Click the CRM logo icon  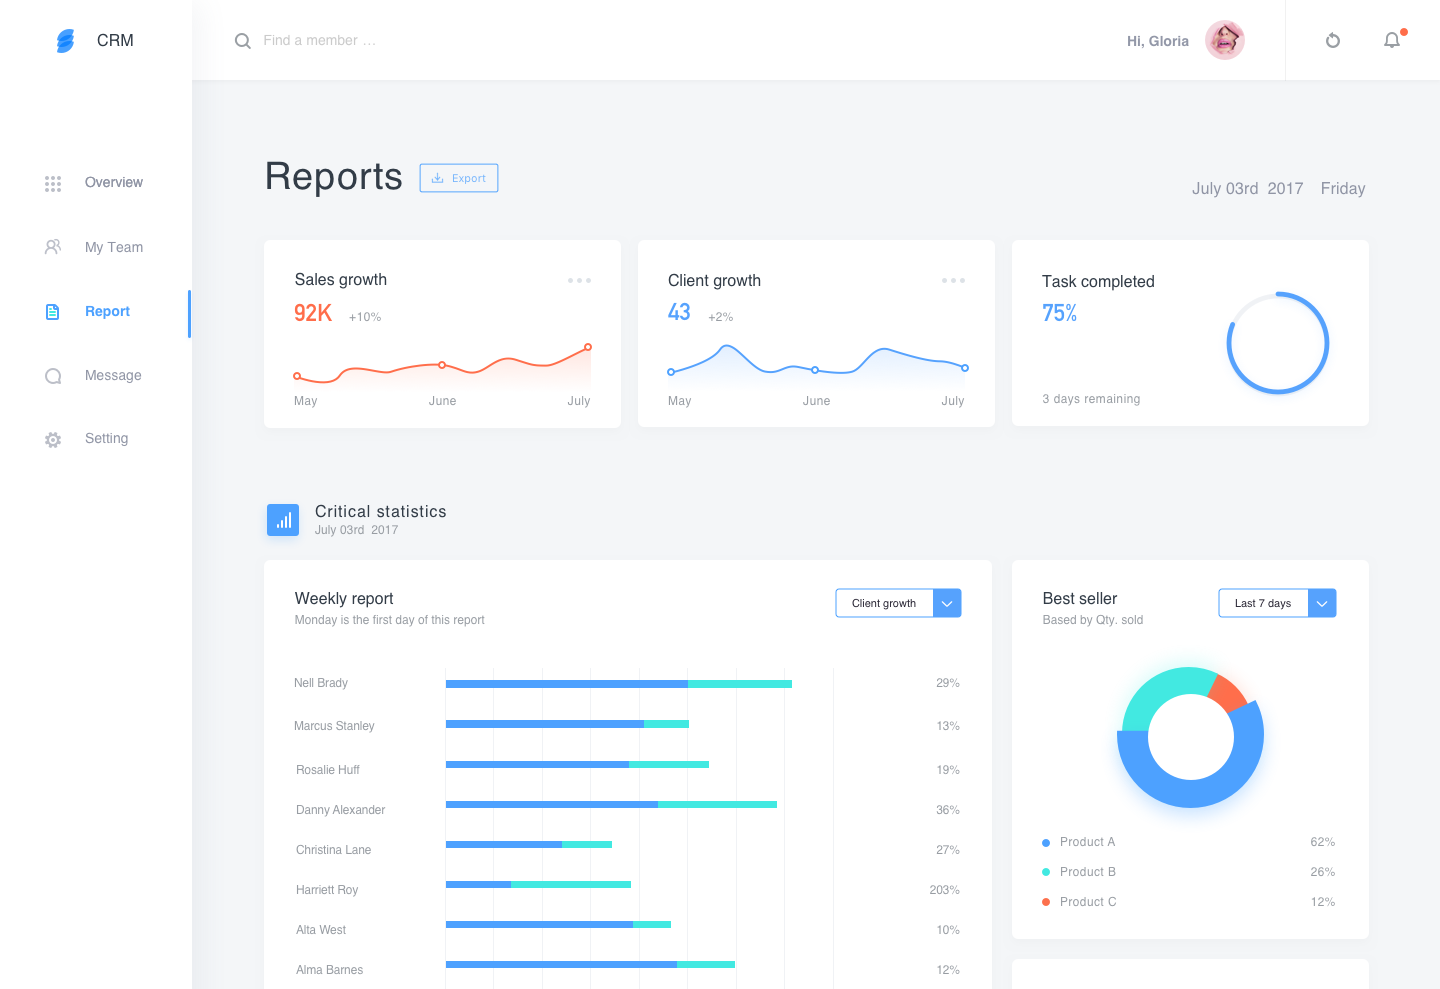pyautogui.click(x=65, y=41)
